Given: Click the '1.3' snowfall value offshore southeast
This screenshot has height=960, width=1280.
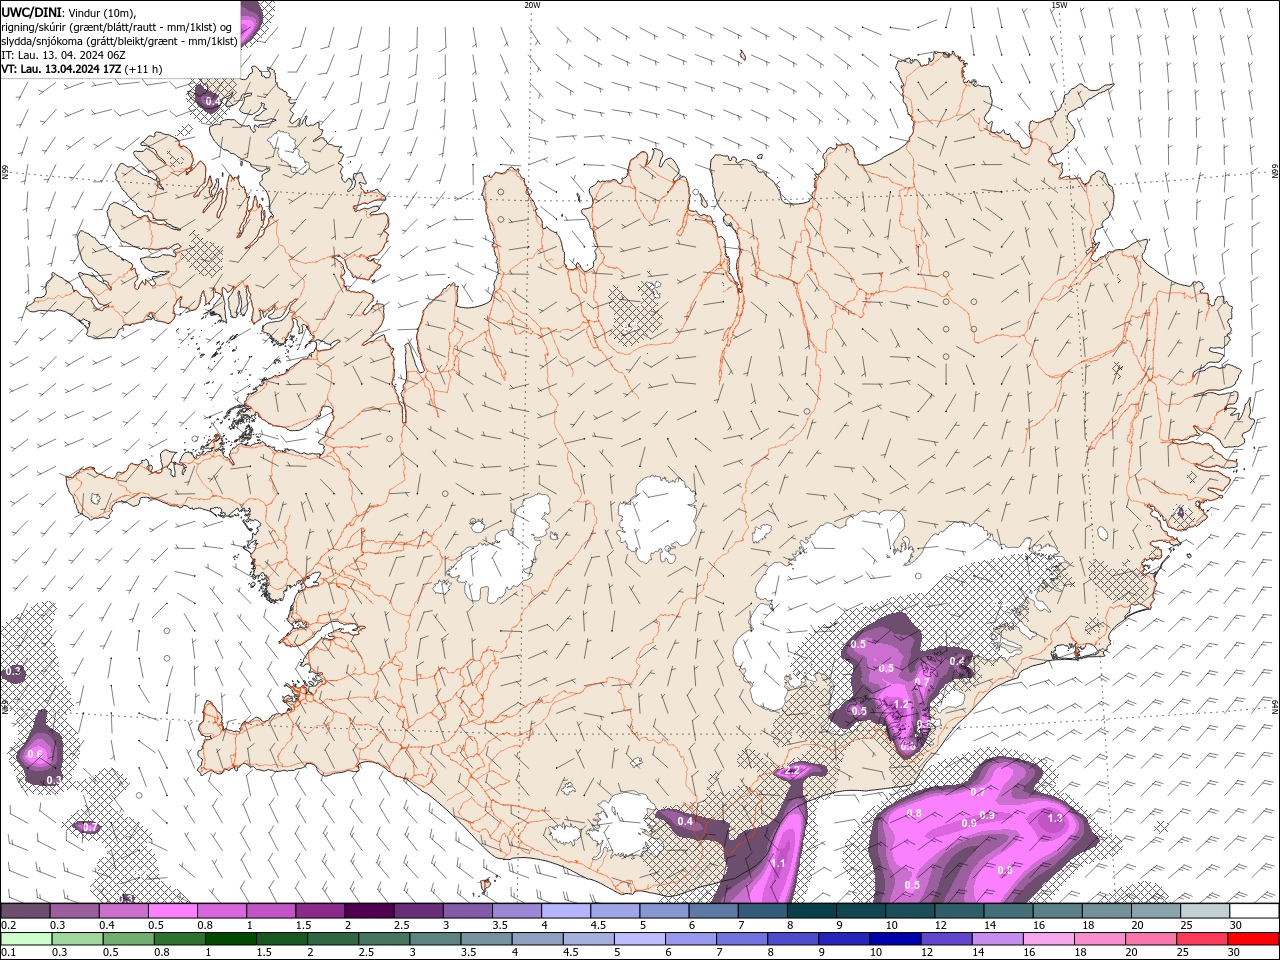Looking at the screenshot, I should [1055, 818].
